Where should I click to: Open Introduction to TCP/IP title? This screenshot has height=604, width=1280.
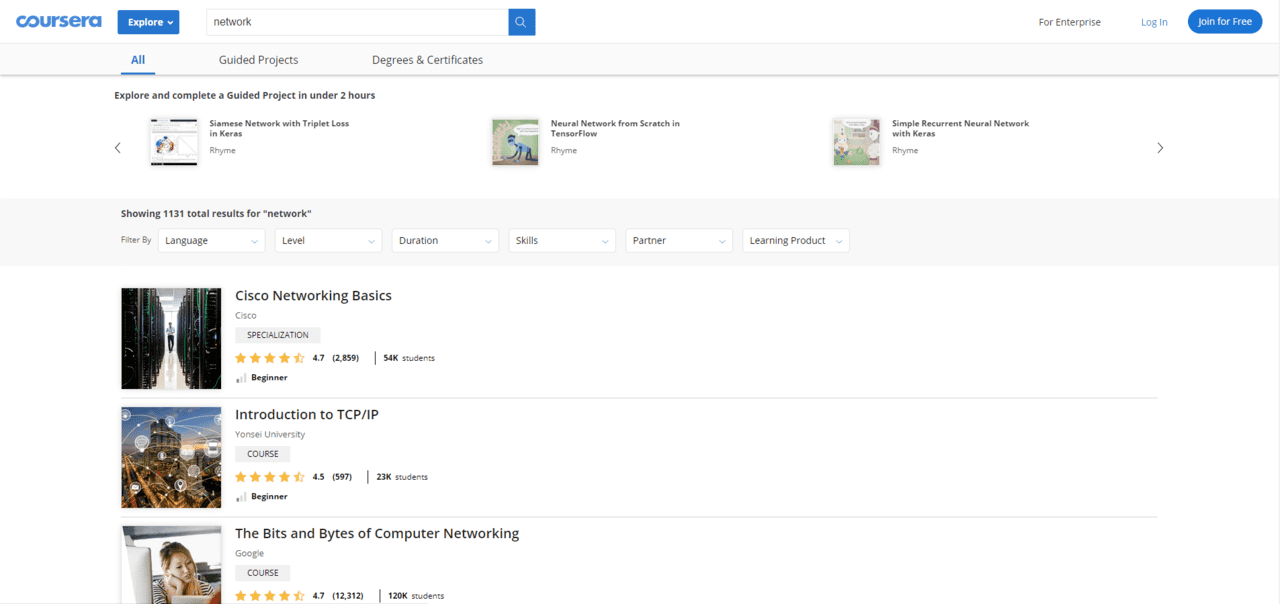coord(307,415)
